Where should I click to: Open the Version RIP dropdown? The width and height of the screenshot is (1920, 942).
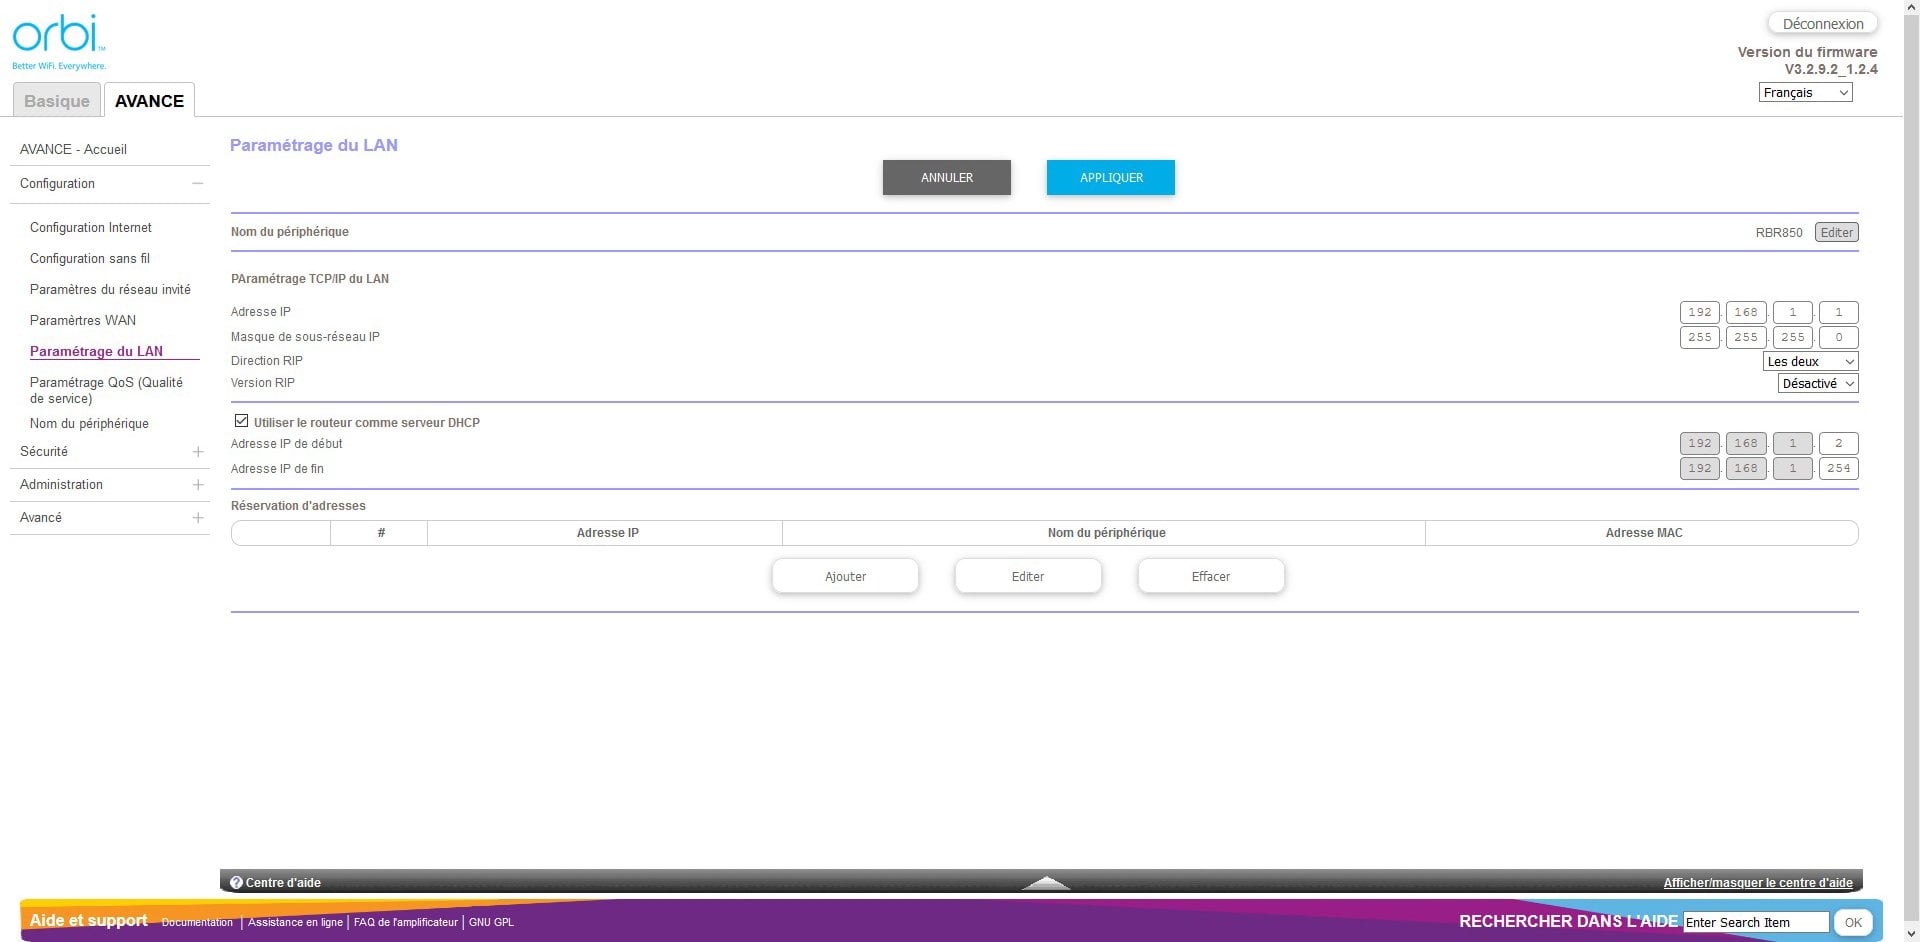(x=1817, y=383)
